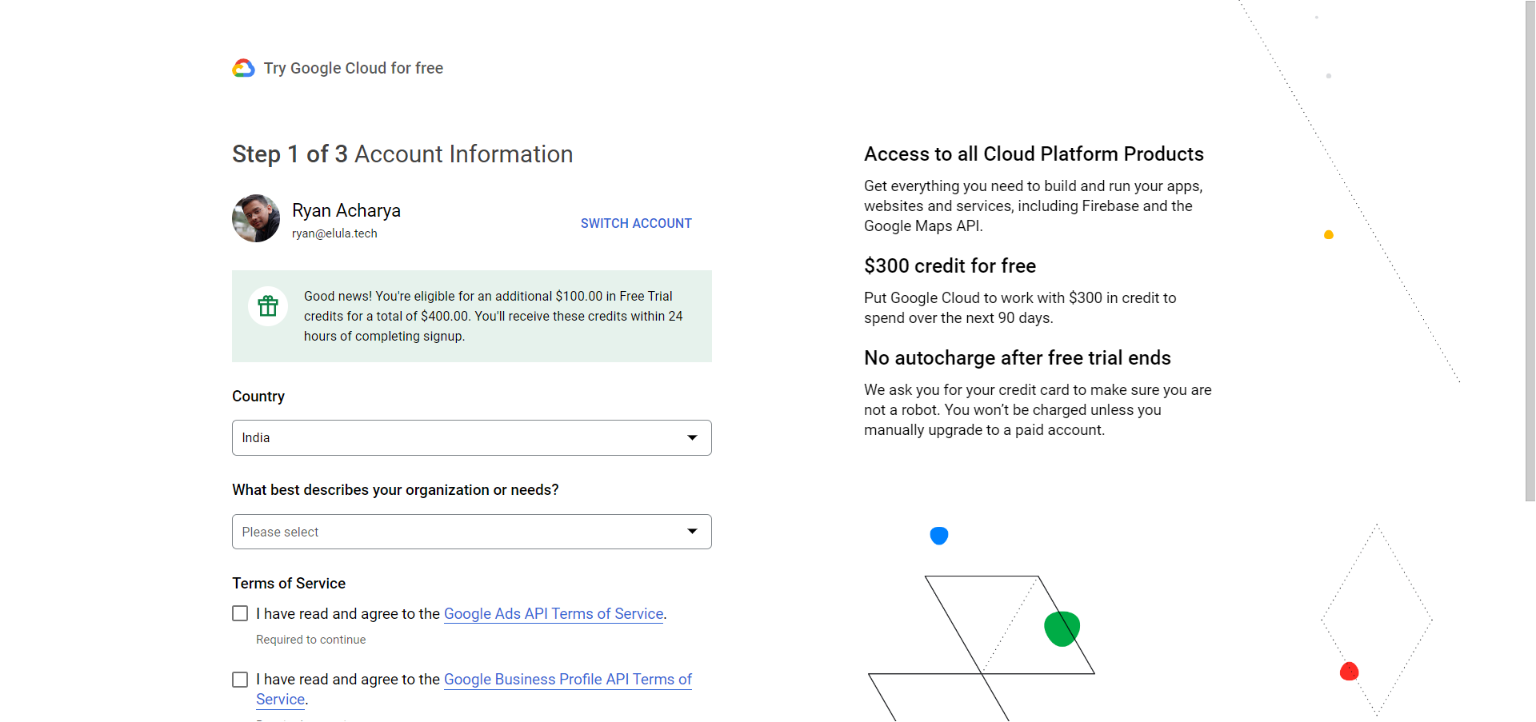This screenshot has width=1536, height=722.
Task: Click Ryan Acharya's profile photo
Action: 256,218
